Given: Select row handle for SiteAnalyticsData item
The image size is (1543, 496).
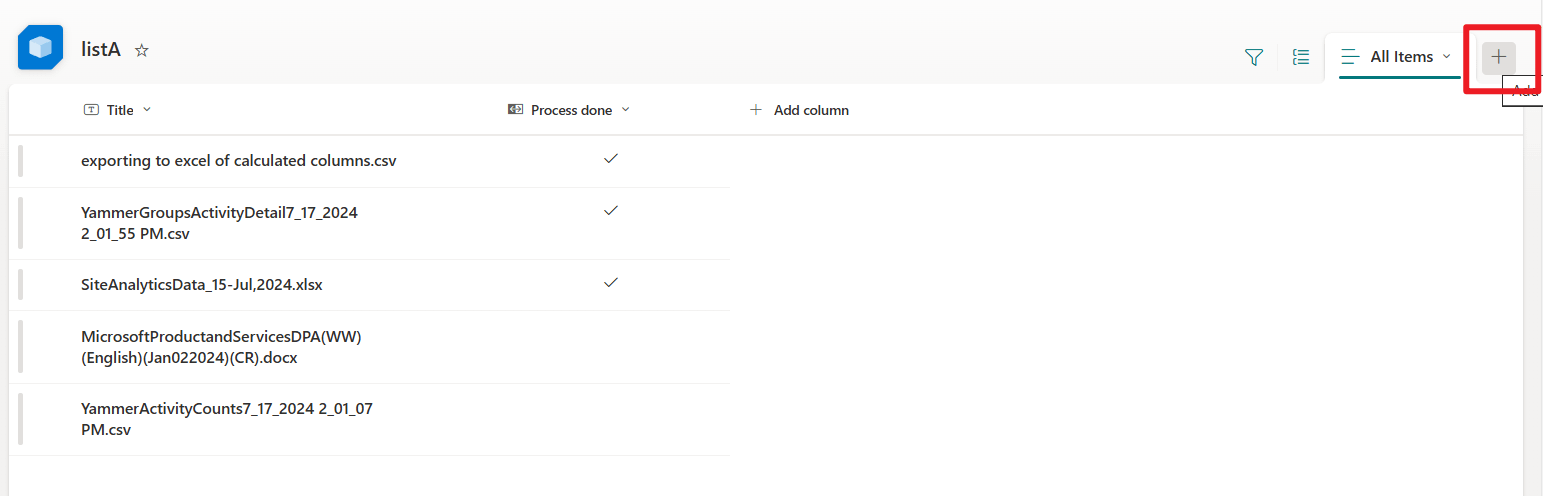Looking at the screenshot, I should [20, 285].
